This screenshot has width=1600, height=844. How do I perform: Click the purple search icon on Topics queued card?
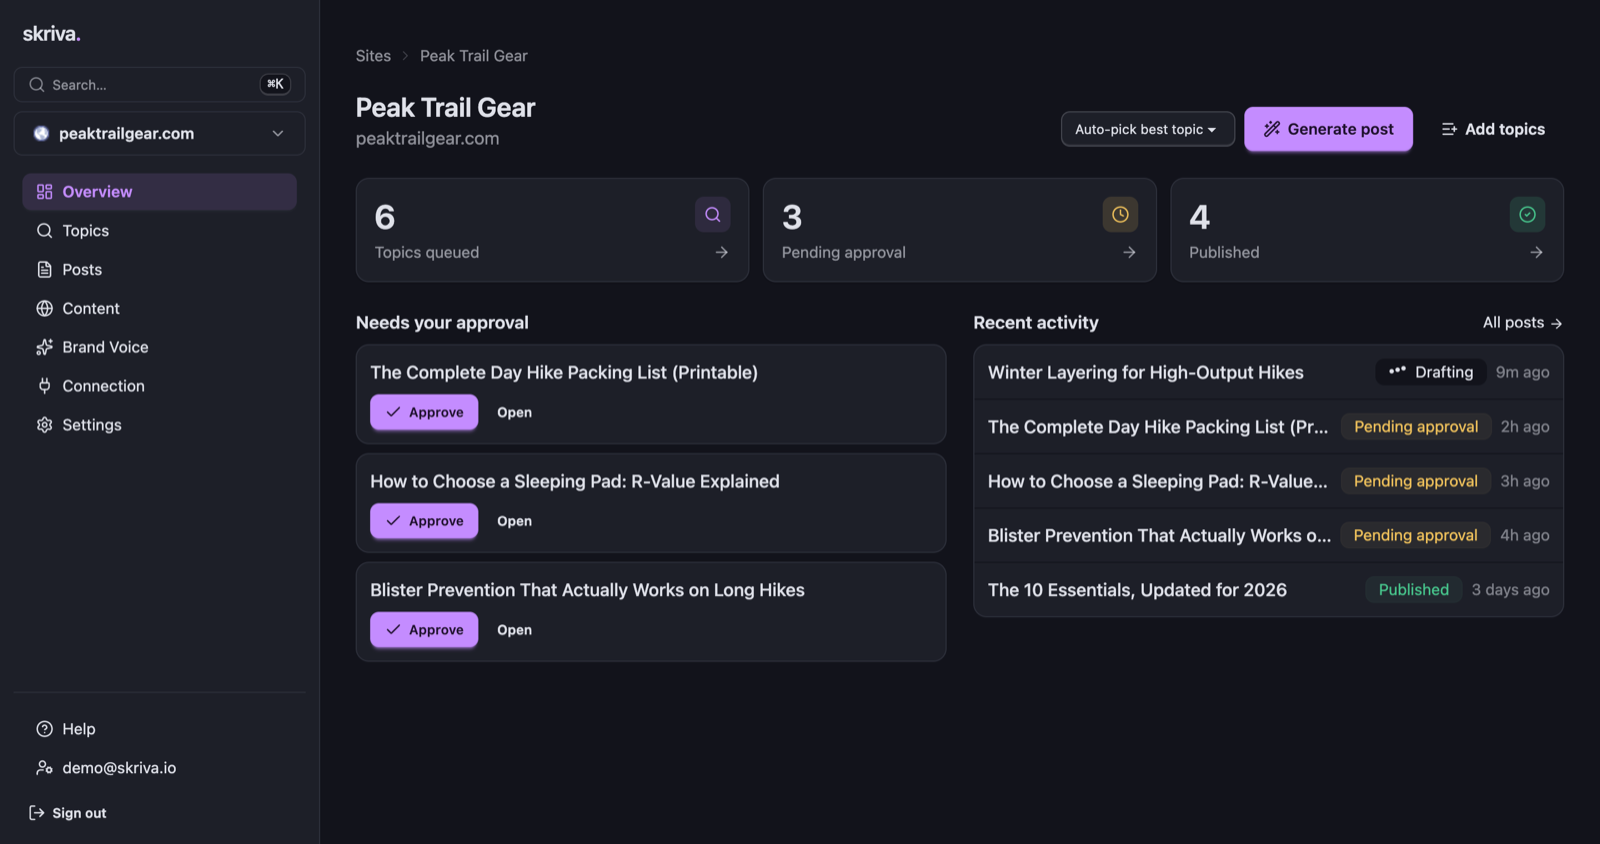tap(713, 214)
